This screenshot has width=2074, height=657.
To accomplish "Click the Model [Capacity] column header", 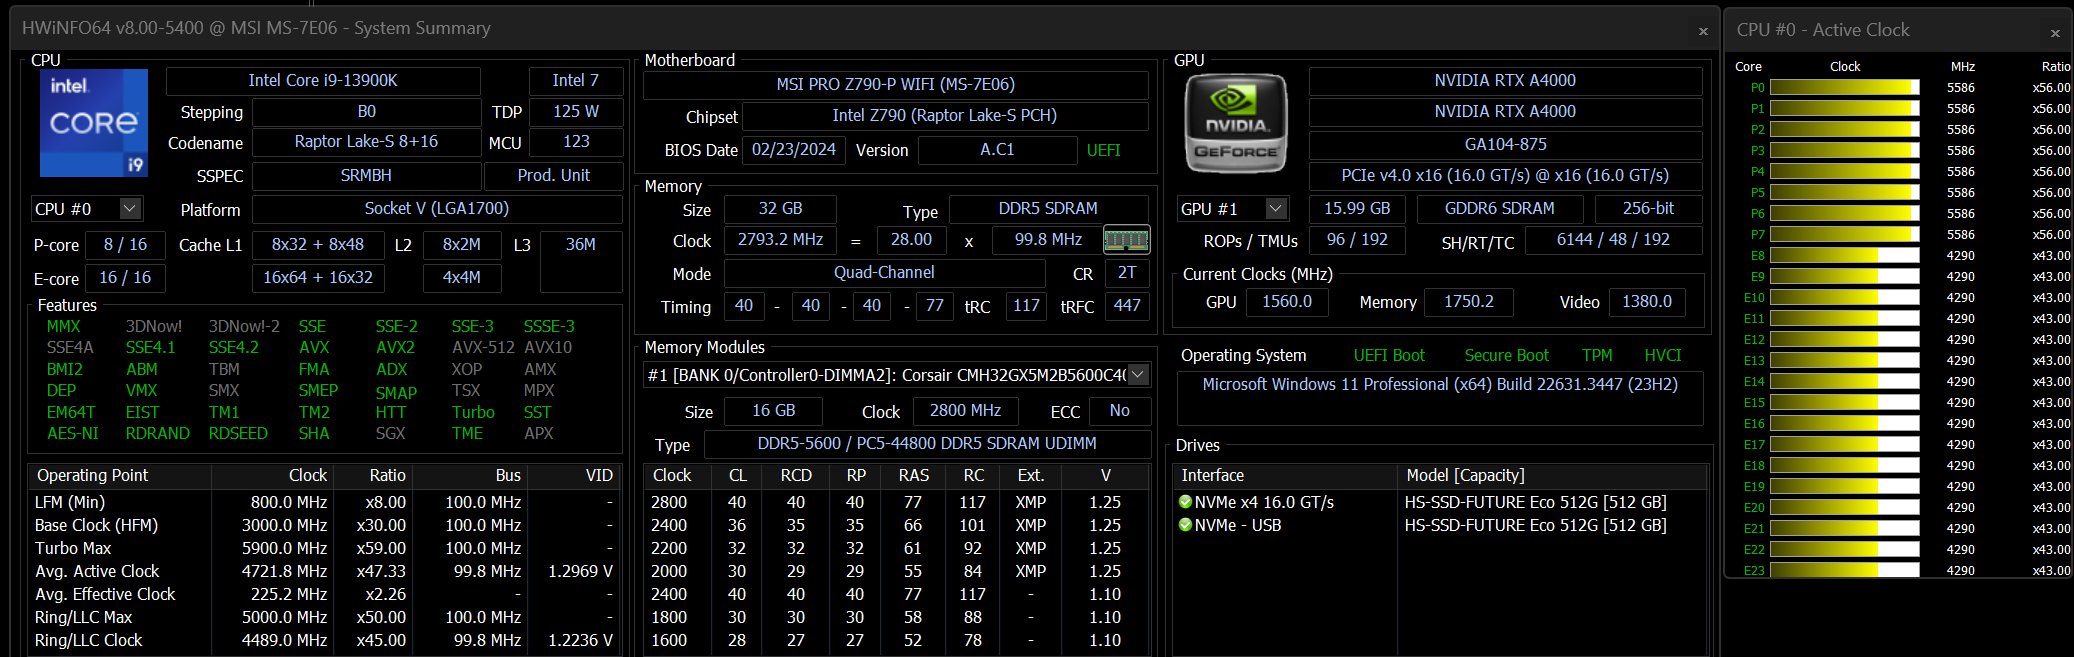I will 1552,476.
